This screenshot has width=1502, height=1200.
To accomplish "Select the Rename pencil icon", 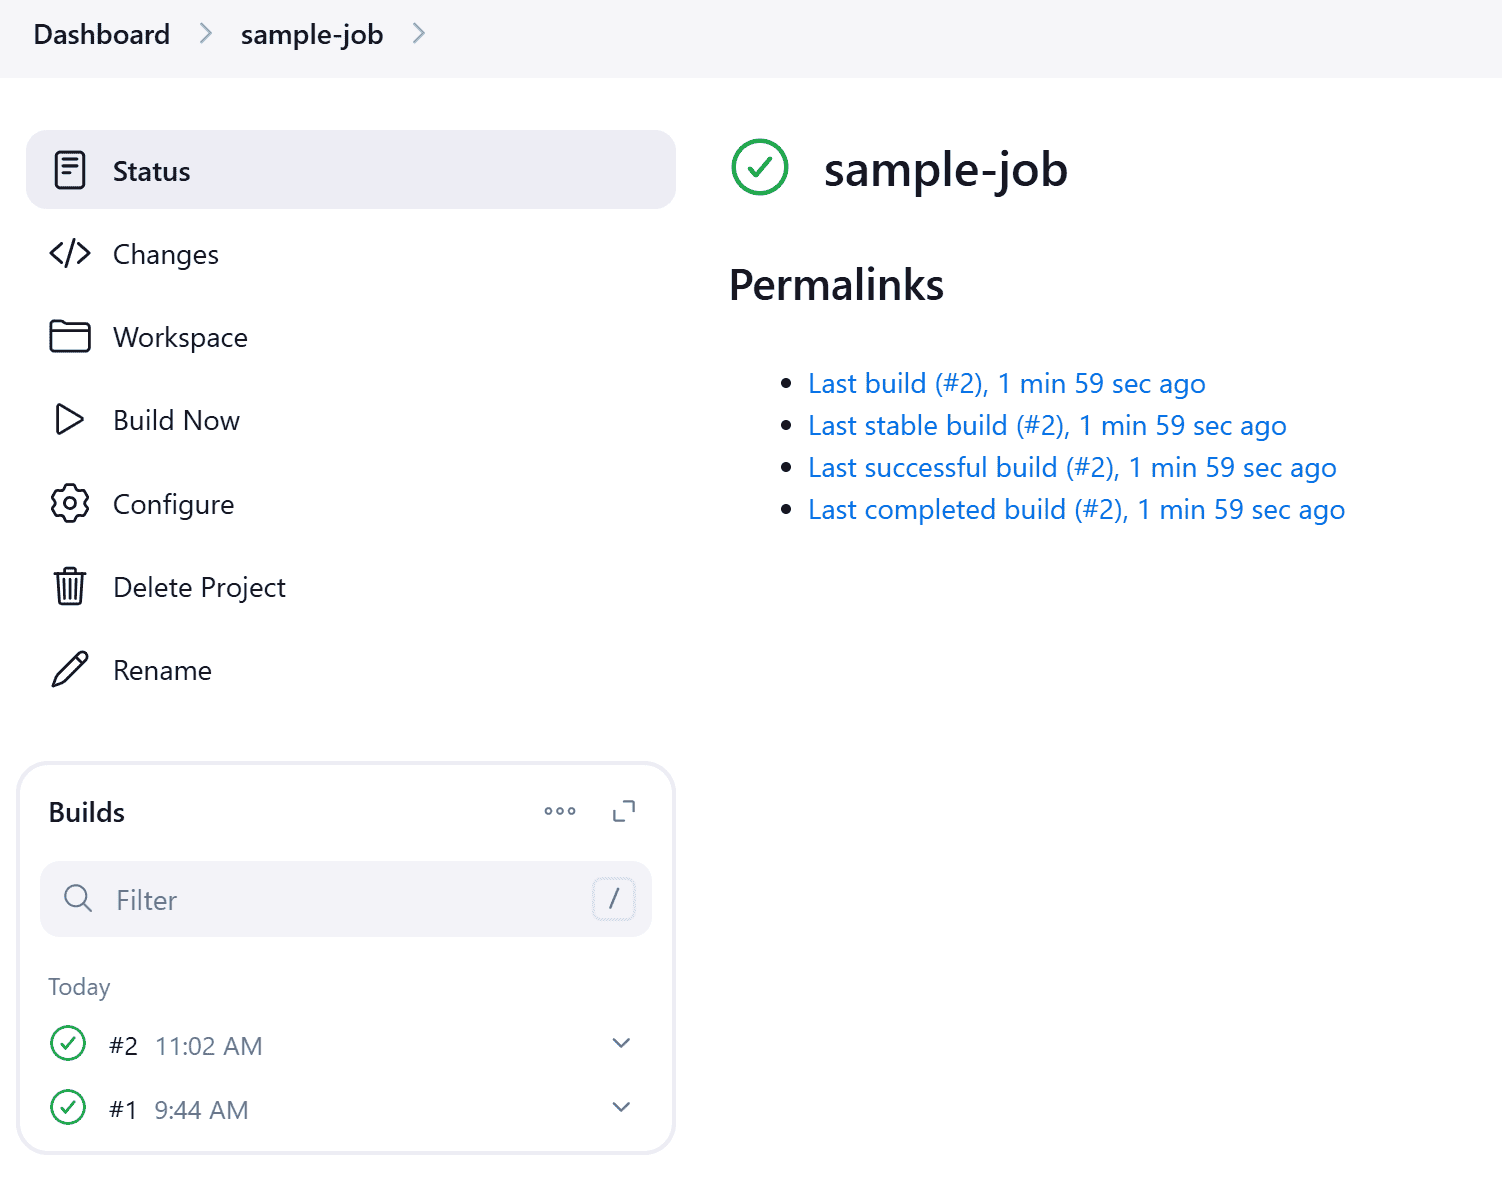I will tap(69, 669).
